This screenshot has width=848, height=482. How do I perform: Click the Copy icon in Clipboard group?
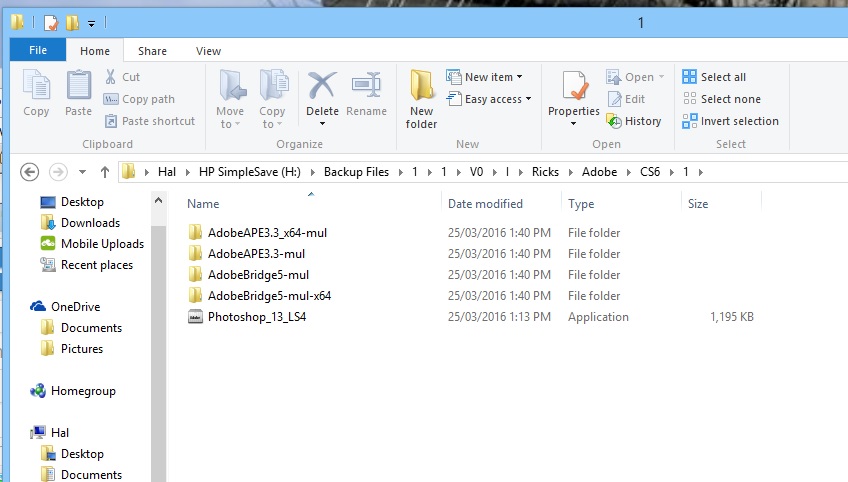[x=36, y=85]
